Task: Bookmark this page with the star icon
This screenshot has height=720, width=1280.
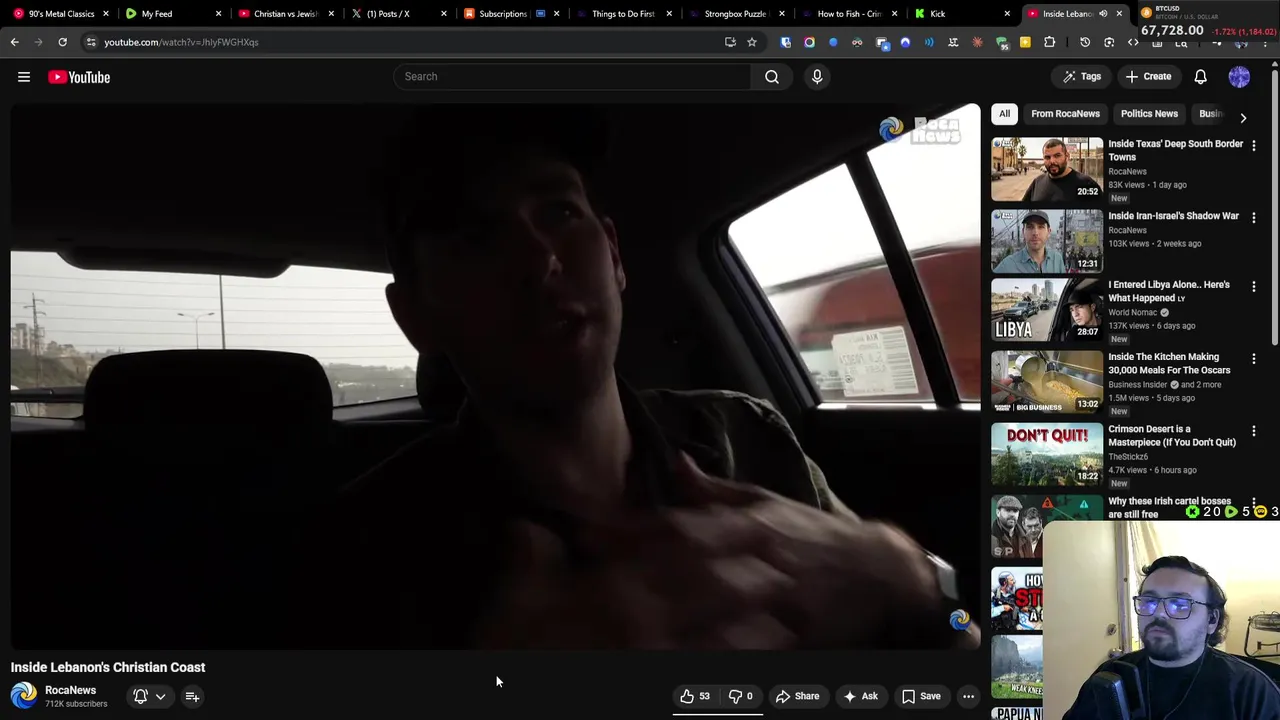Action: point(752,42)
